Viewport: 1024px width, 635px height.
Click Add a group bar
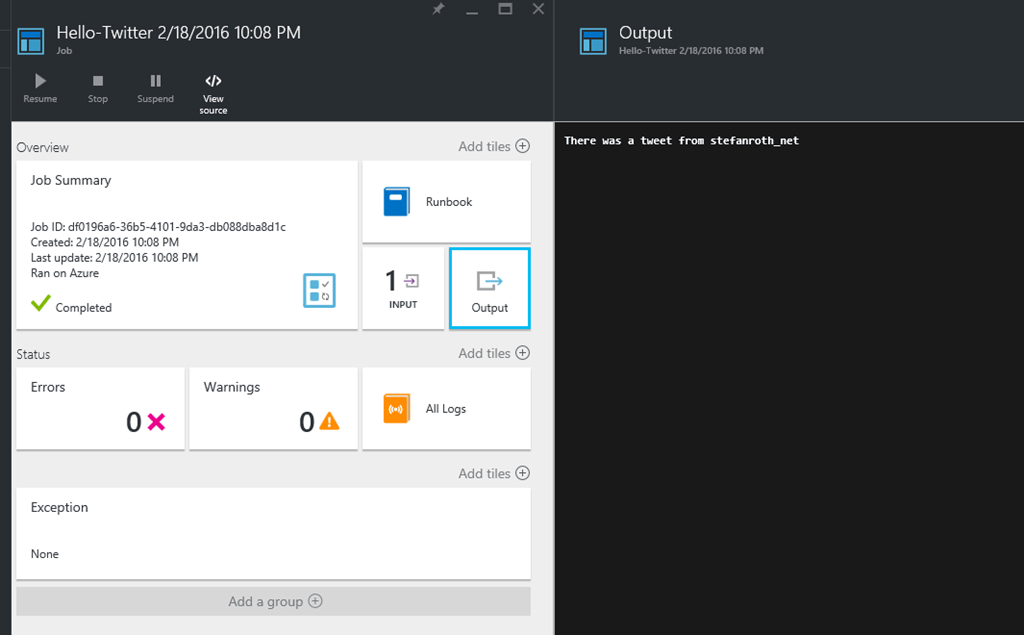[274, 602]
